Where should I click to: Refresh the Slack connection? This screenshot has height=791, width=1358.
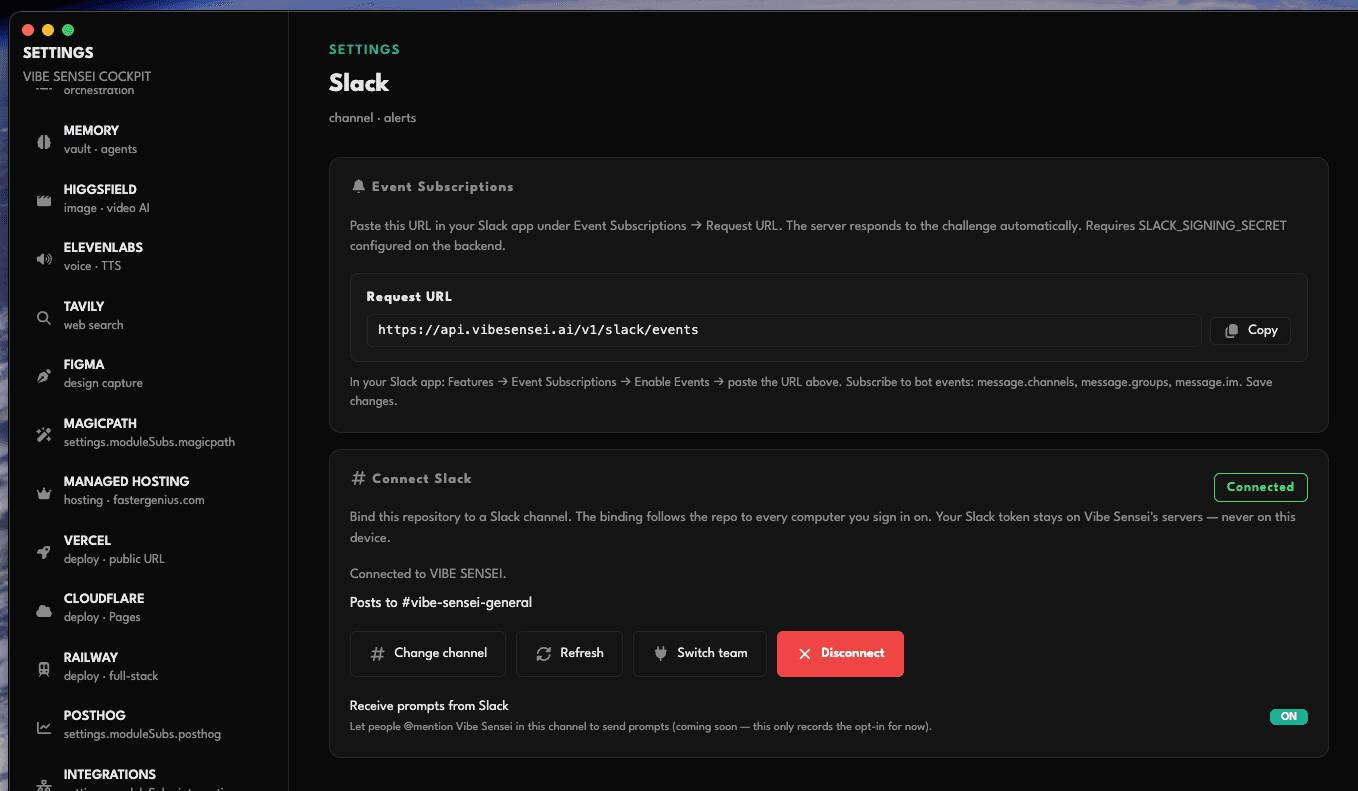569,654
